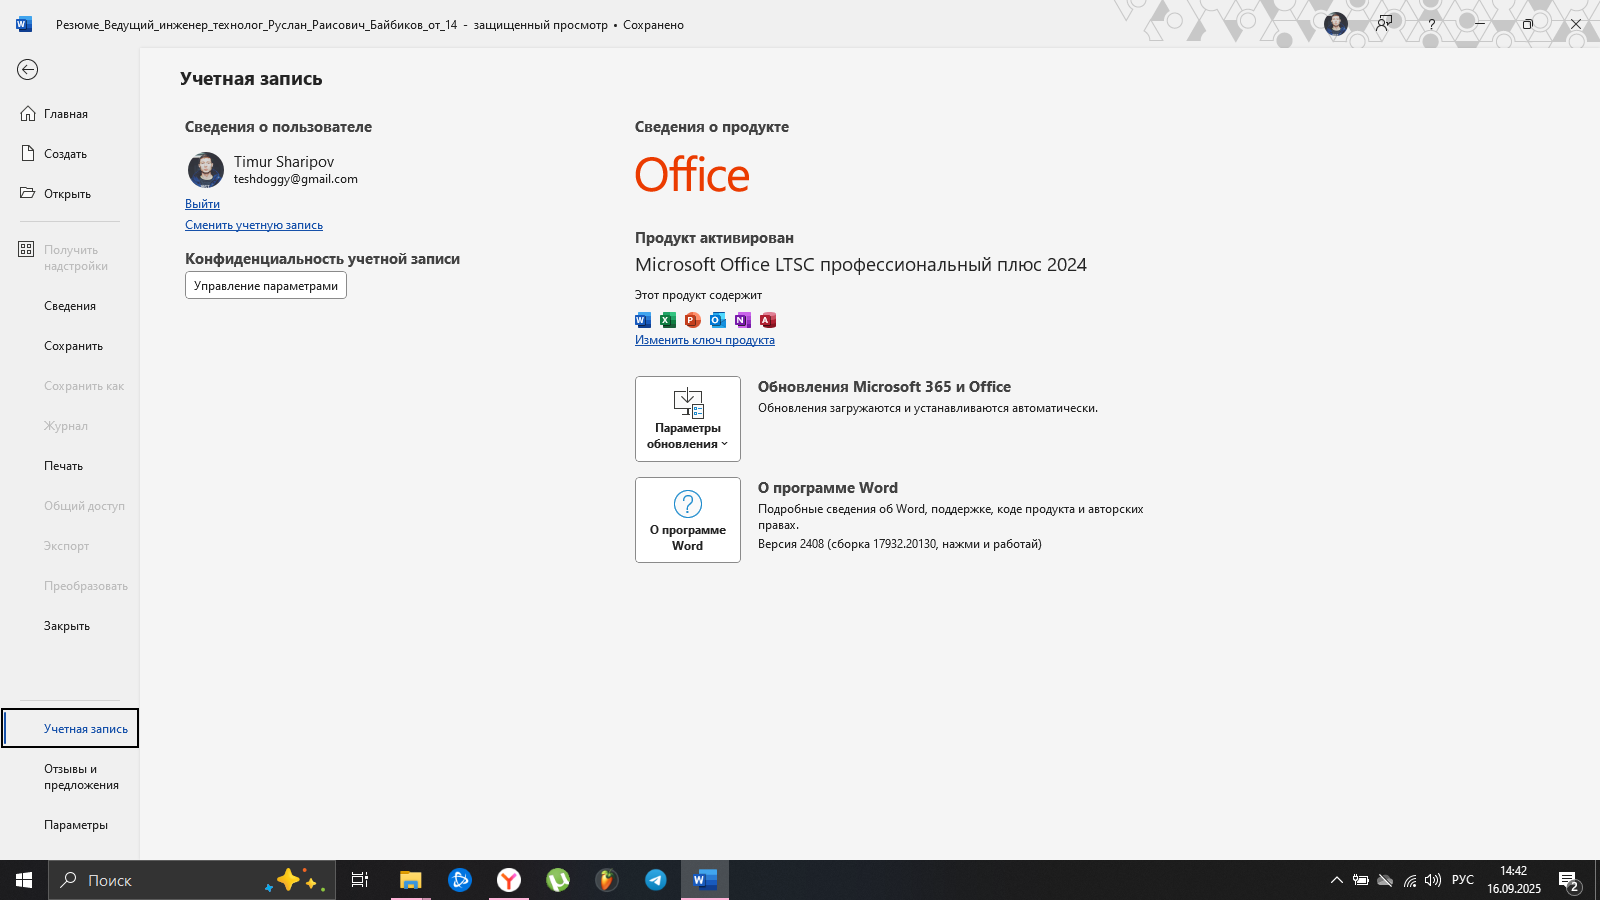Select Закрыть to close the document
This screenshot has height=900, width=1600.
click(x=70, y=626)
